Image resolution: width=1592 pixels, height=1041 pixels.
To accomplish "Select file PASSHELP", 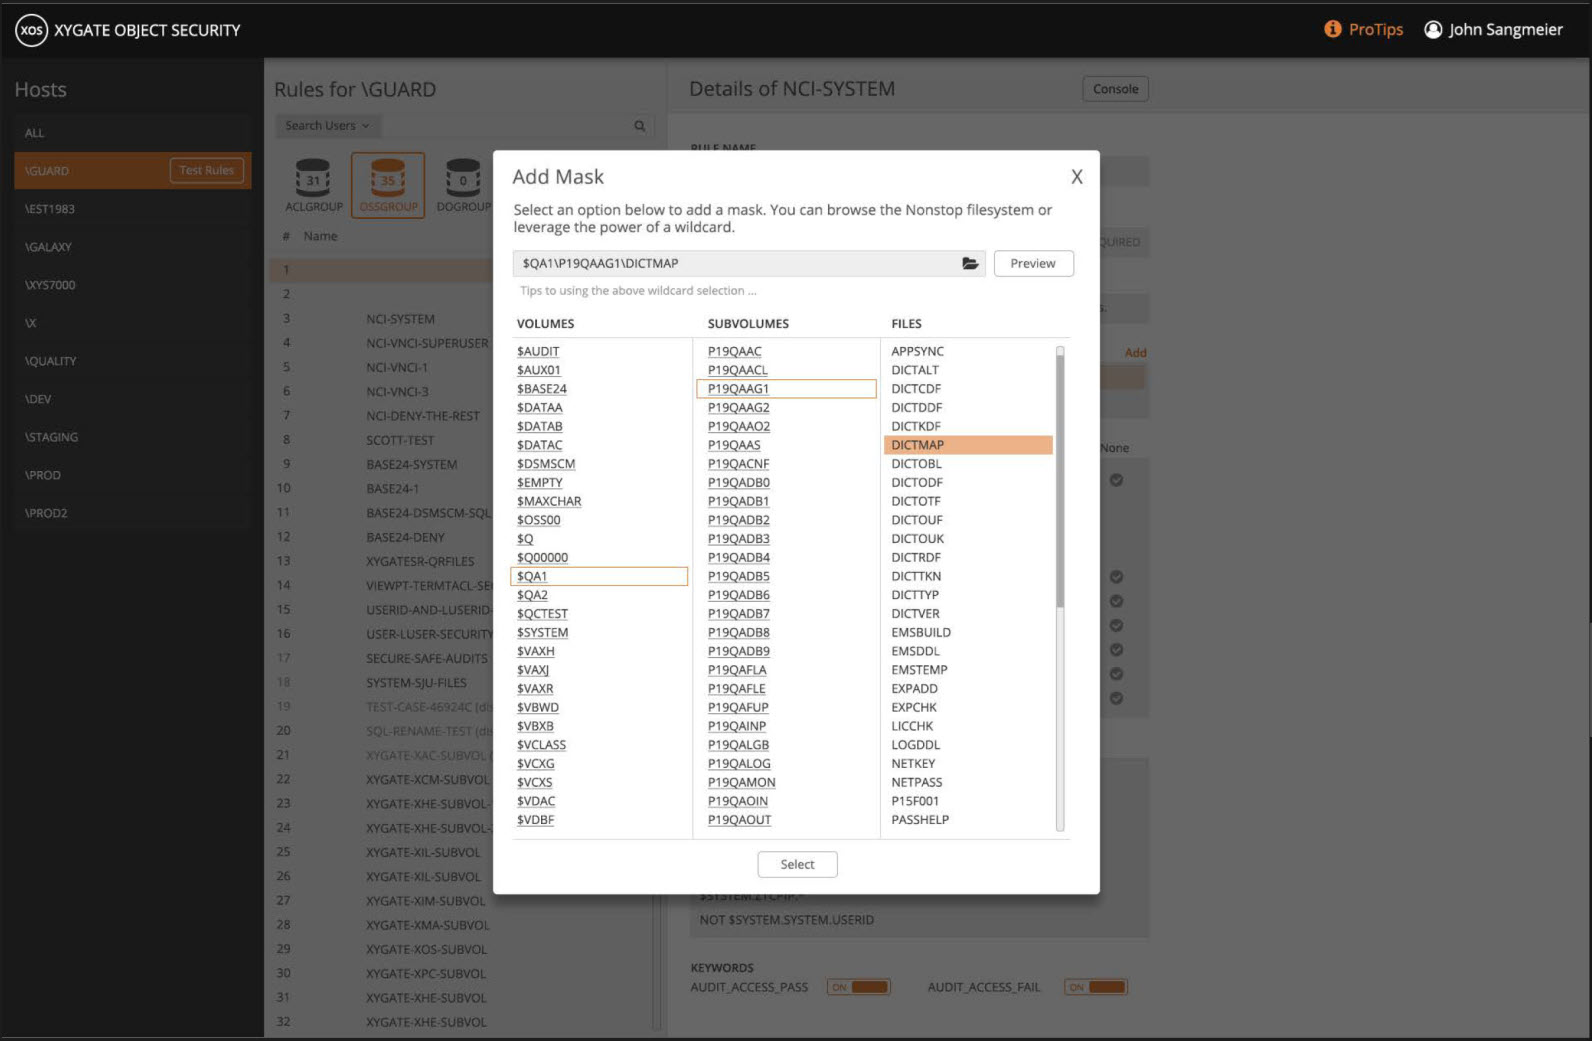I will [920, 820].
